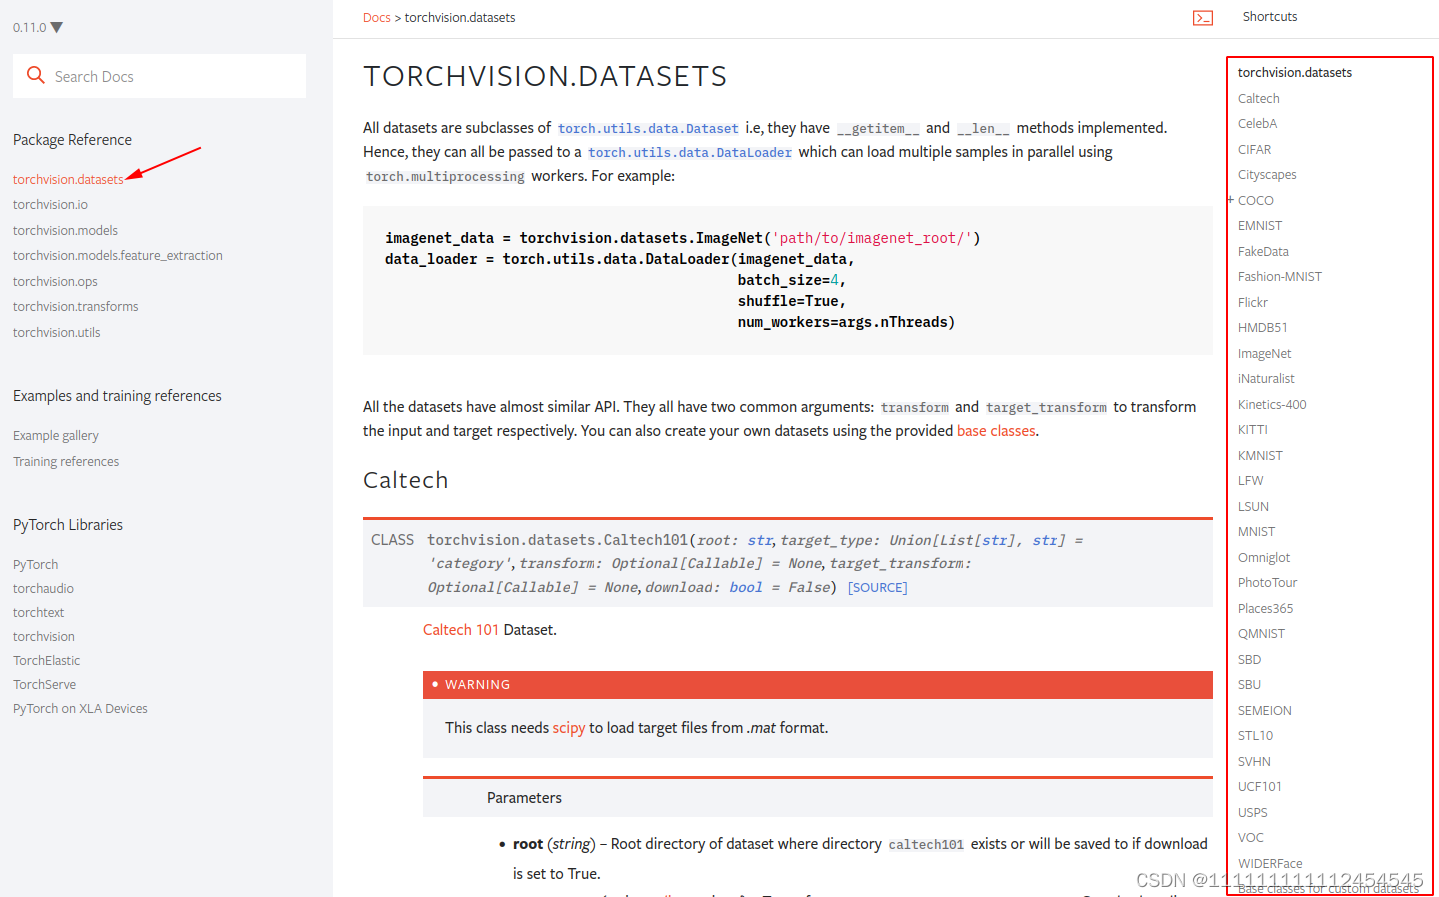Go to TorchServe library link

pos(45,685)
